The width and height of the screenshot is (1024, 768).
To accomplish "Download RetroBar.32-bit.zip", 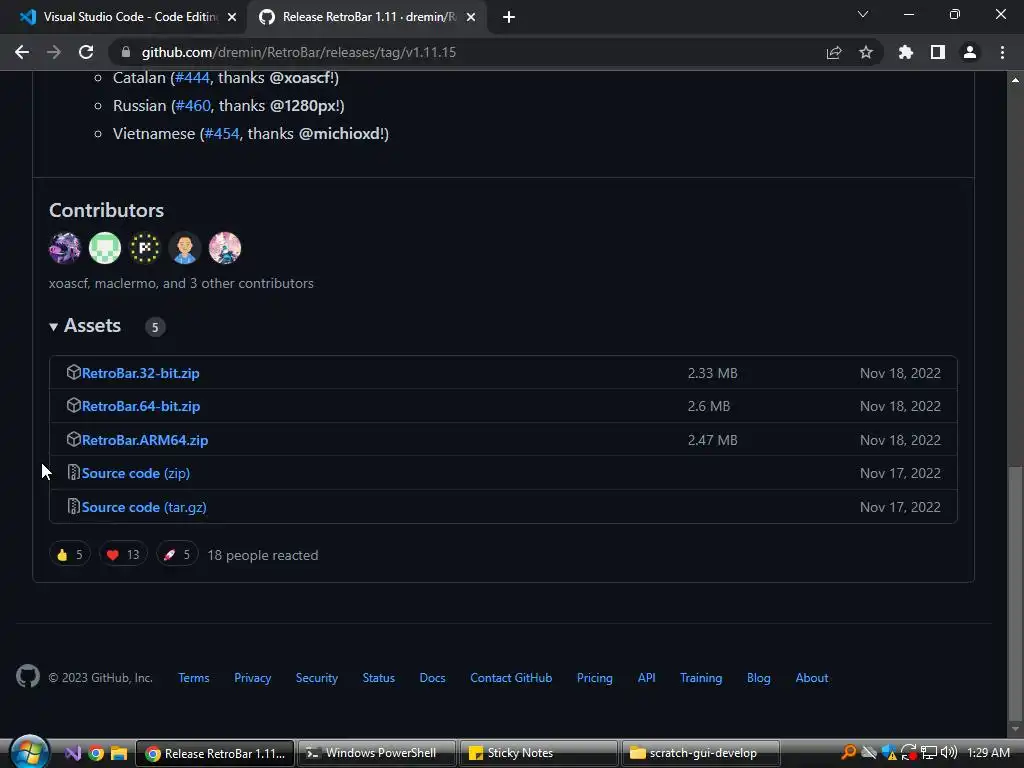I will pyautogui.click(x=140, y=373).
